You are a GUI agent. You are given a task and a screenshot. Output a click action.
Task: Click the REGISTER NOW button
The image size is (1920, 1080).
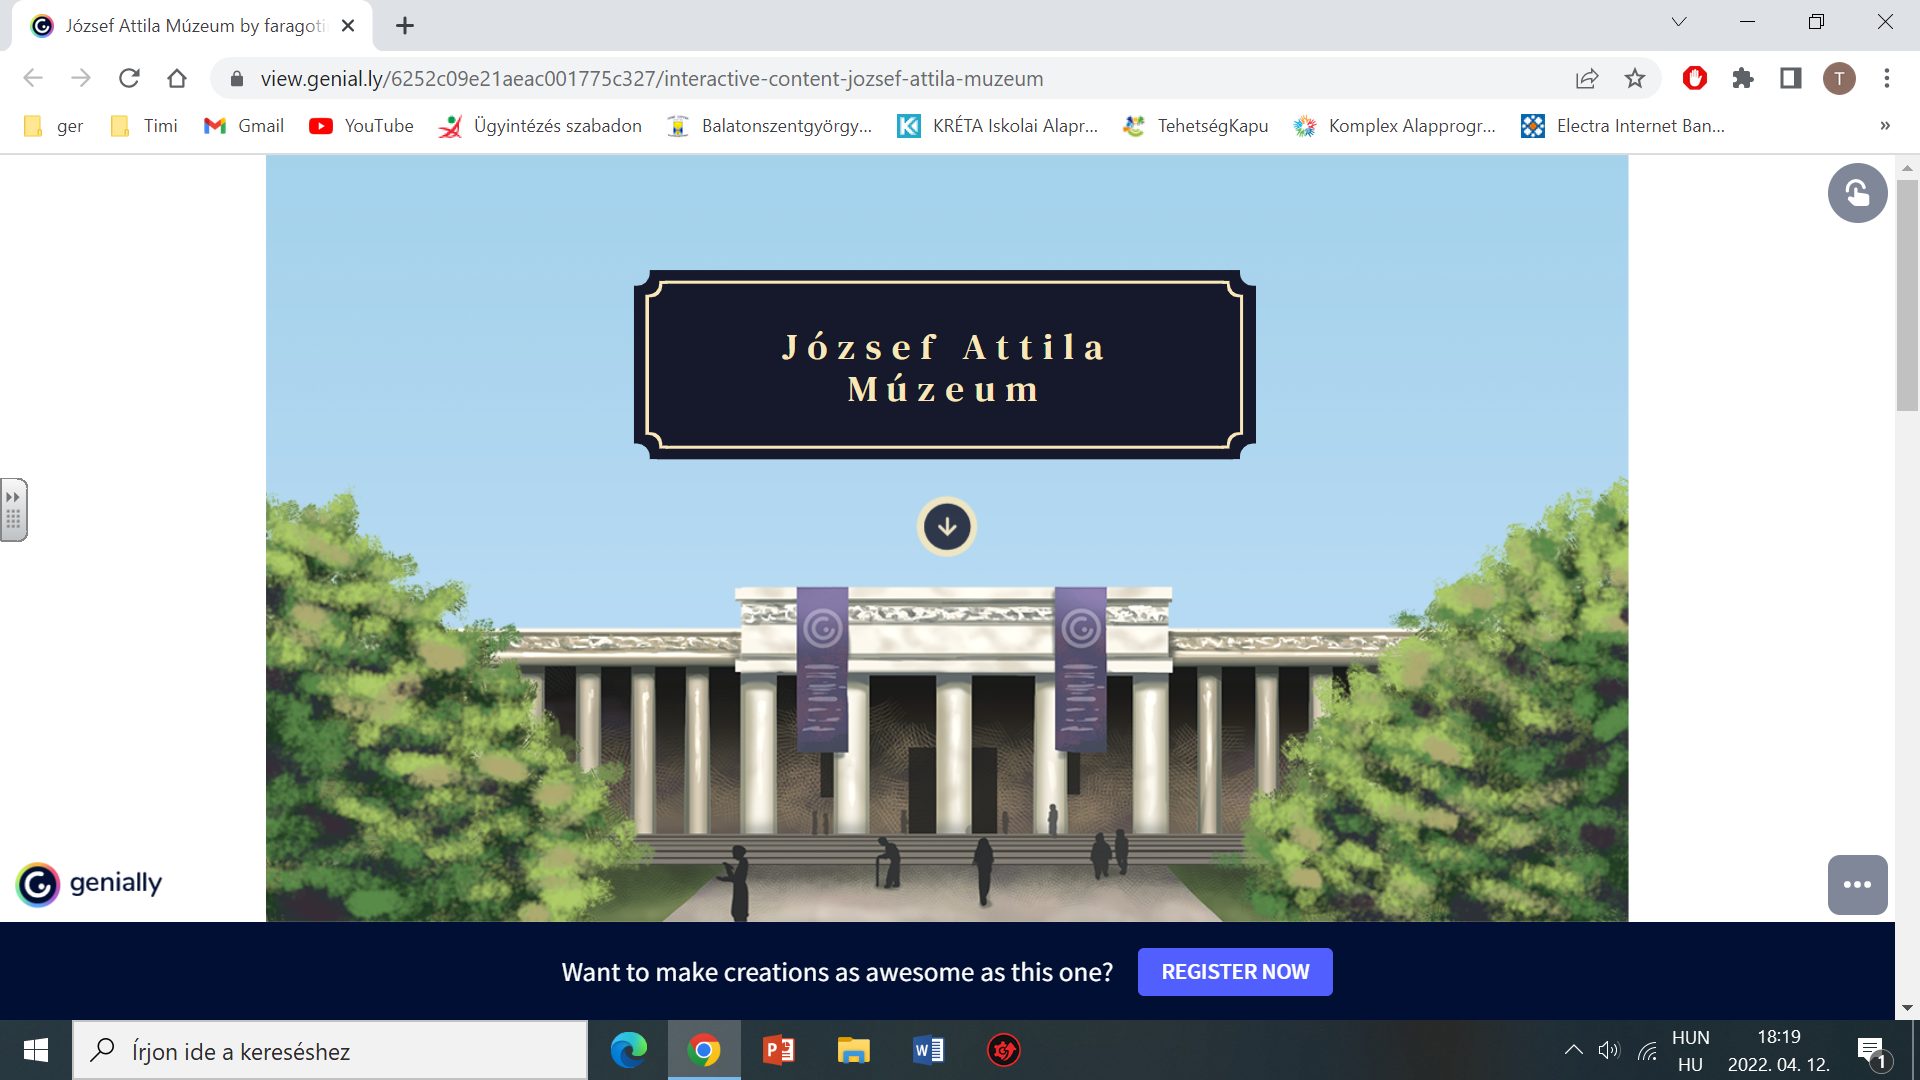[1235, 972]
